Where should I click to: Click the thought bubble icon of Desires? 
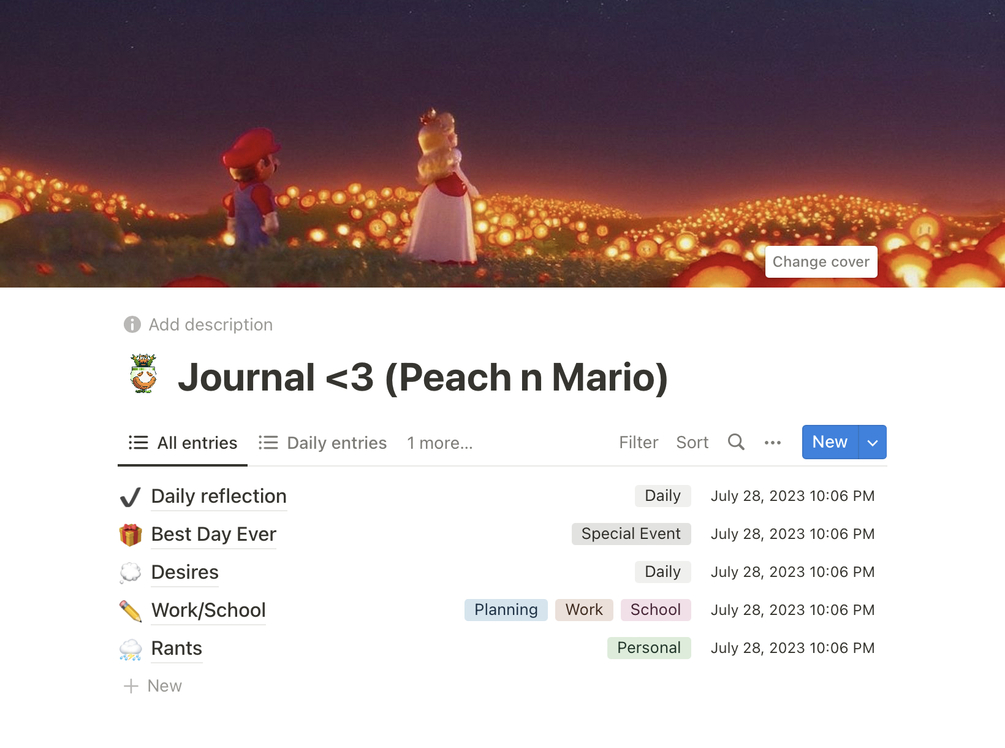click(x=130, y=572)
